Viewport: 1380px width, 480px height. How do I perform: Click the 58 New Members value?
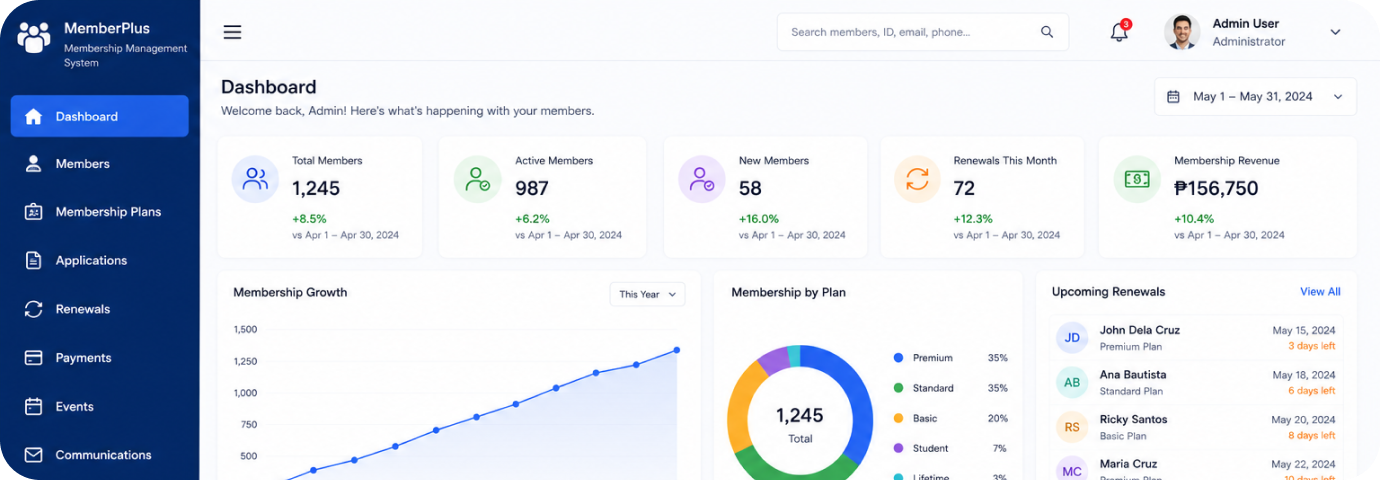pos(750,188)
